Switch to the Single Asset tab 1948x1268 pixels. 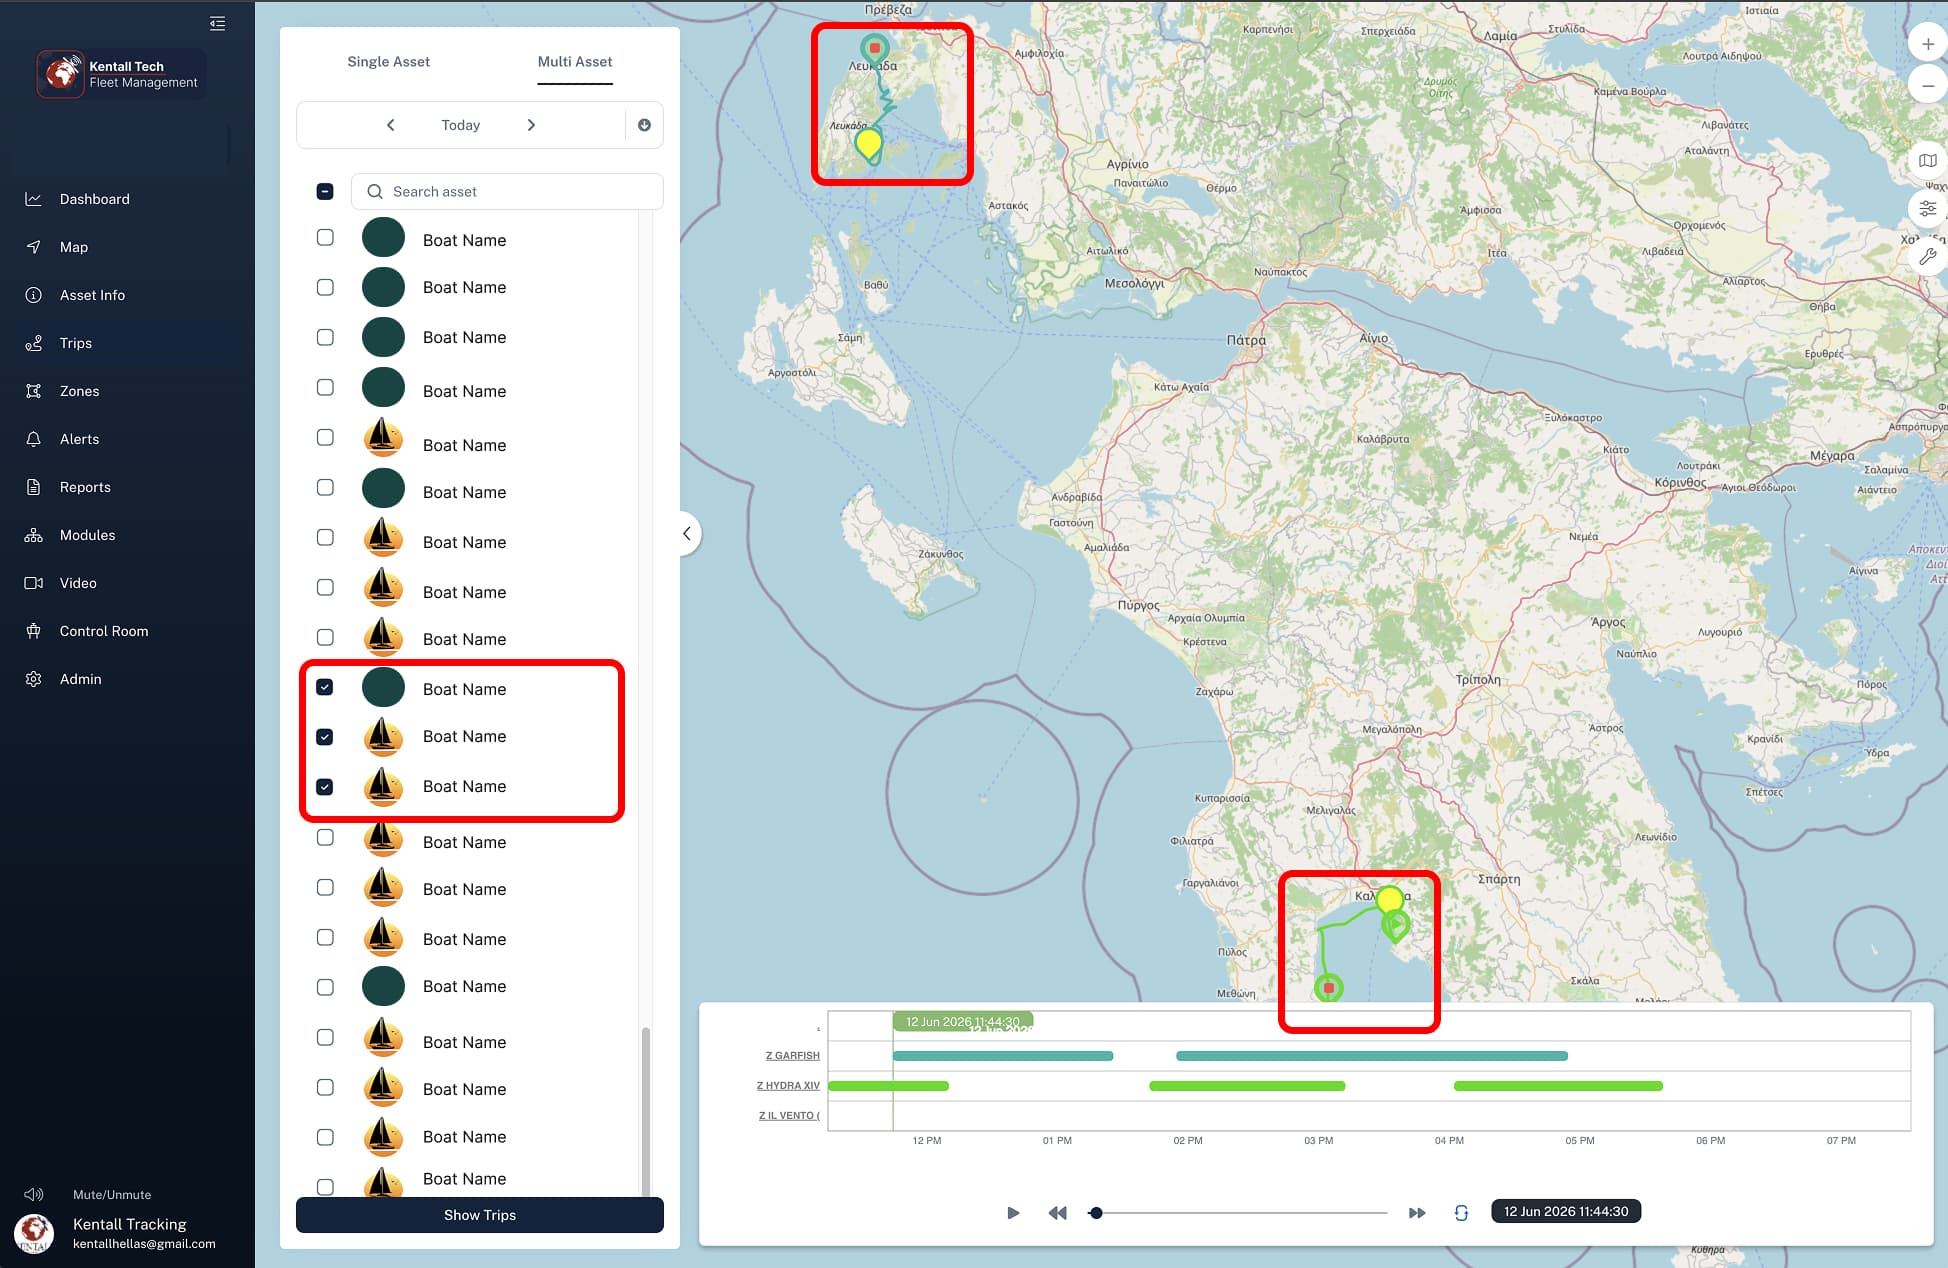point(388,62)
